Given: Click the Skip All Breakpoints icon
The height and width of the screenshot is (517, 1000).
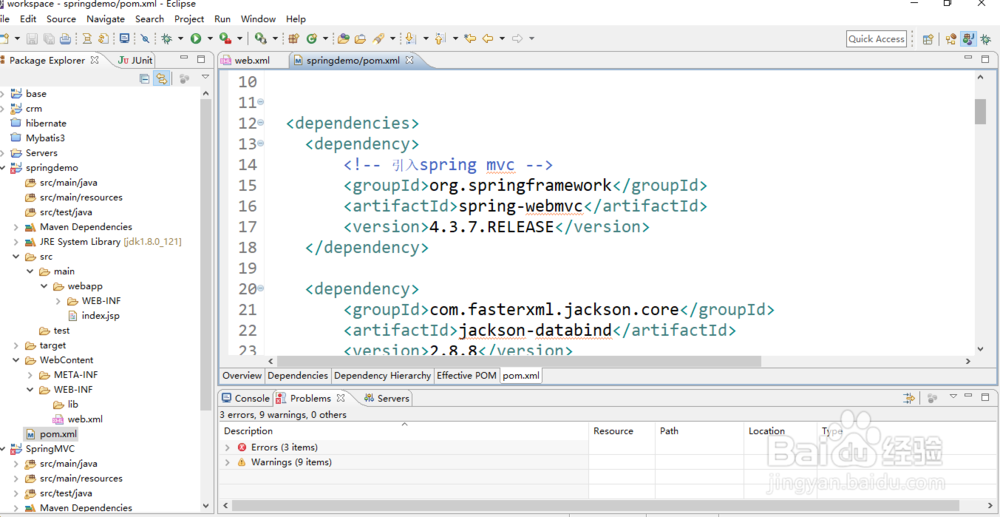Looking at the screenshot, I should click(x=145, y=39).
